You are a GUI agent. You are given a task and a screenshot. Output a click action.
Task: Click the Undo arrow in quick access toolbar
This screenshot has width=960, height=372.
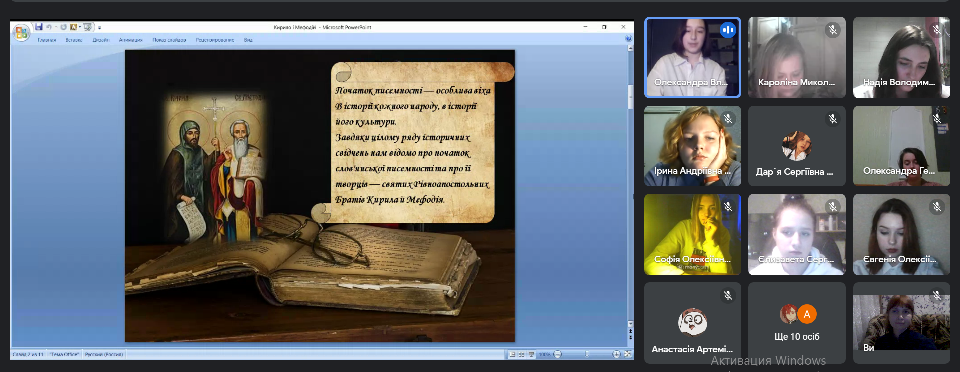(48, 27)
